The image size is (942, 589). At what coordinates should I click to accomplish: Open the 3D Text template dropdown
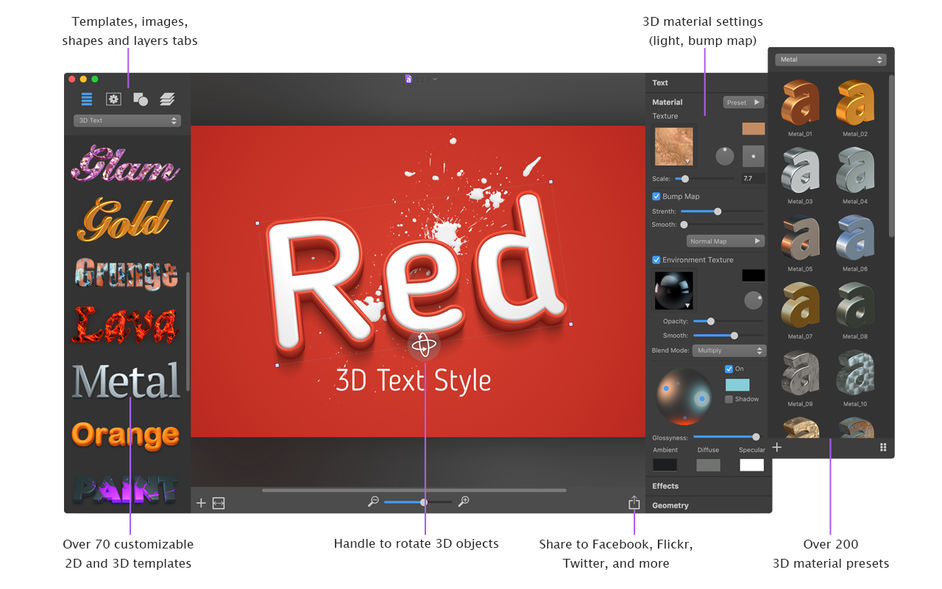(x=126, y=120)
